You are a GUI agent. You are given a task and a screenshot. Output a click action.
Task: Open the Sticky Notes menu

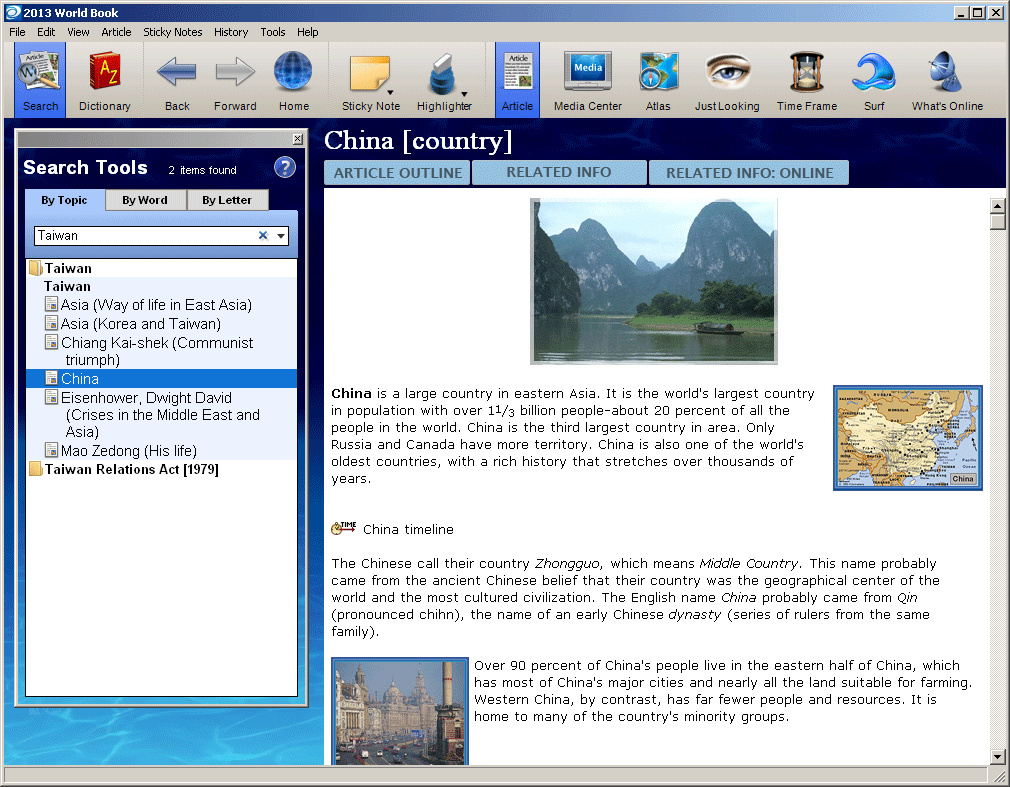point(173,32)
